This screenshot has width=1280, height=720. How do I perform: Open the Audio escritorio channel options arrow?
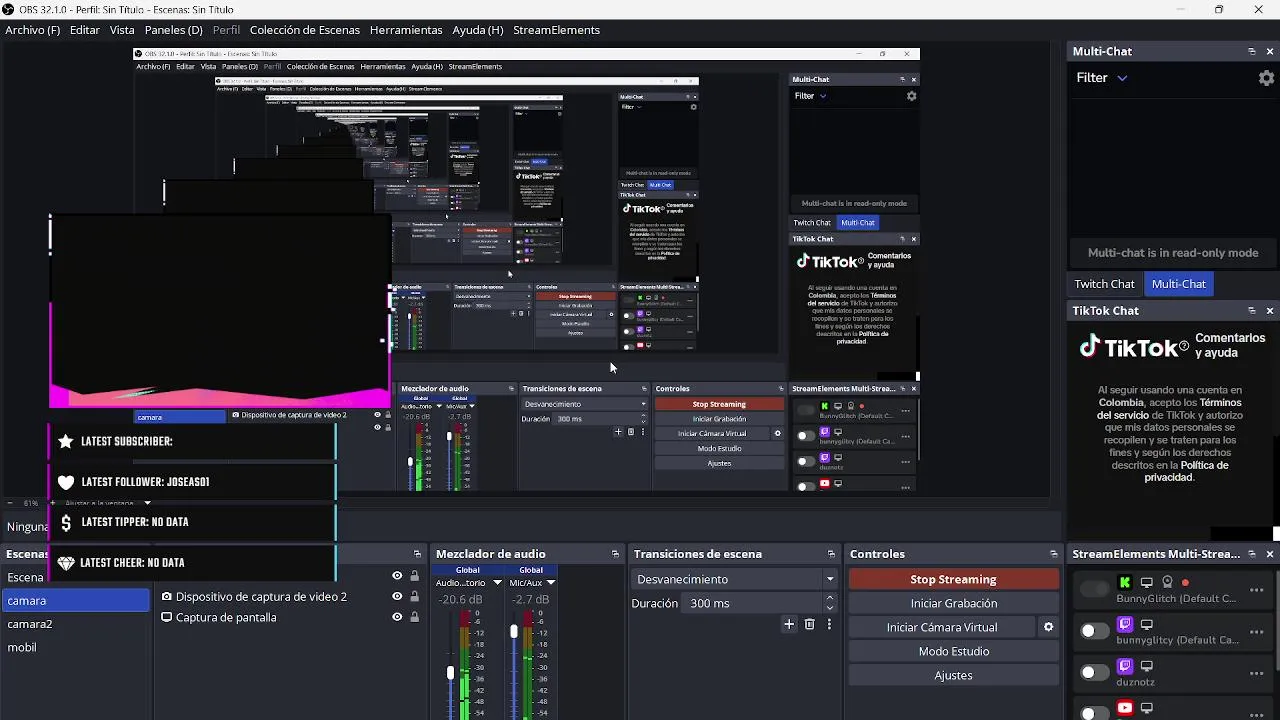[497, 583]
